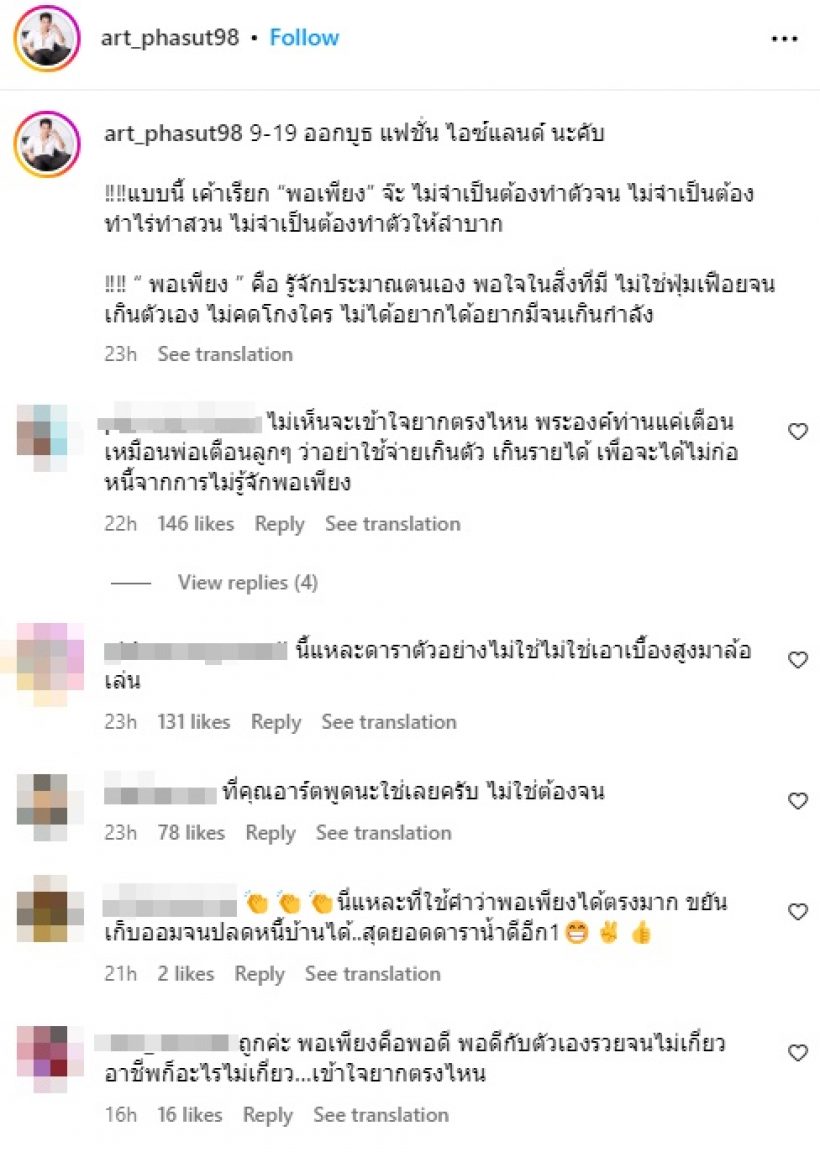Open the caption author's avatar
The height and width of the screenshot is (1152, 820).
pos(47,144)
